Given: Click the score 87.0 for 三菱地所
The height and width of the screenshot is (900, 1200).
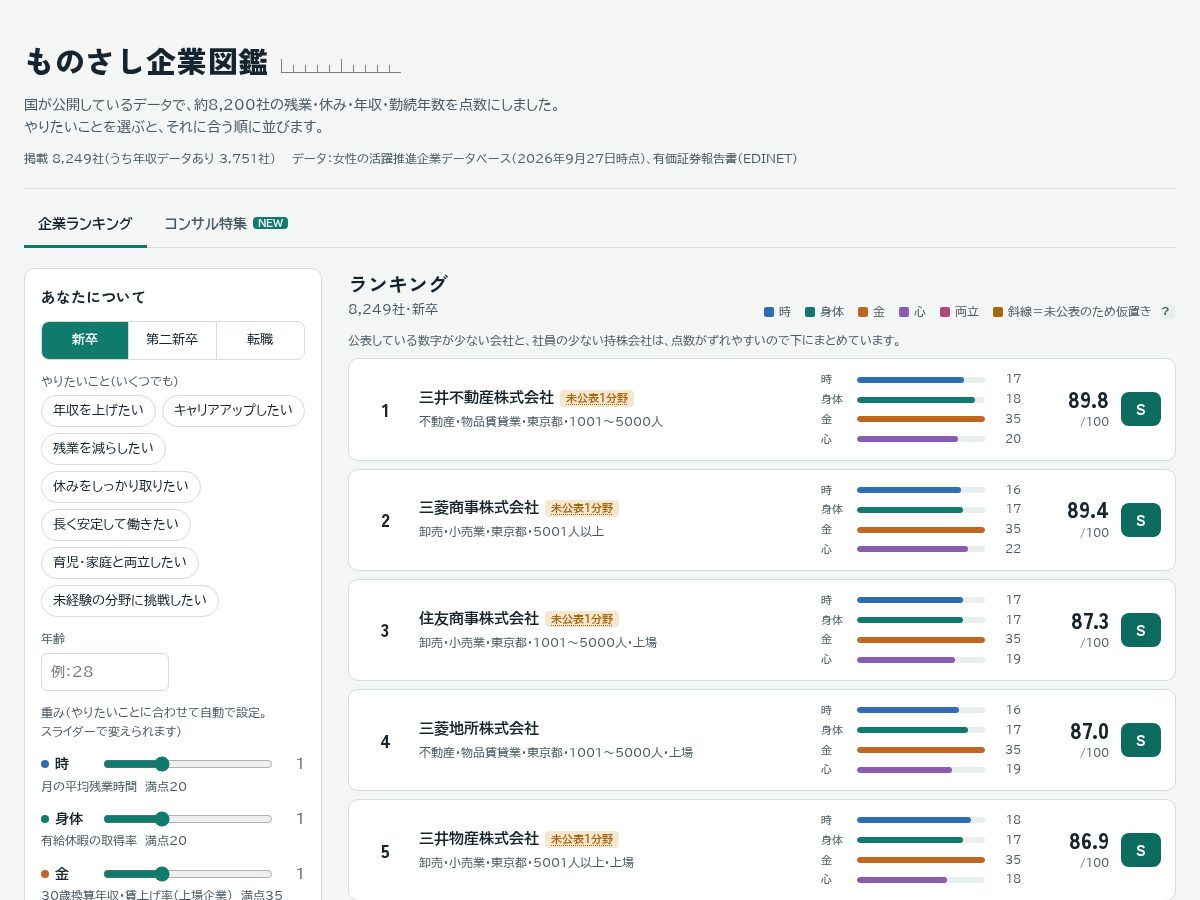Looking at the screenshot, I should tap(1090, 731).
